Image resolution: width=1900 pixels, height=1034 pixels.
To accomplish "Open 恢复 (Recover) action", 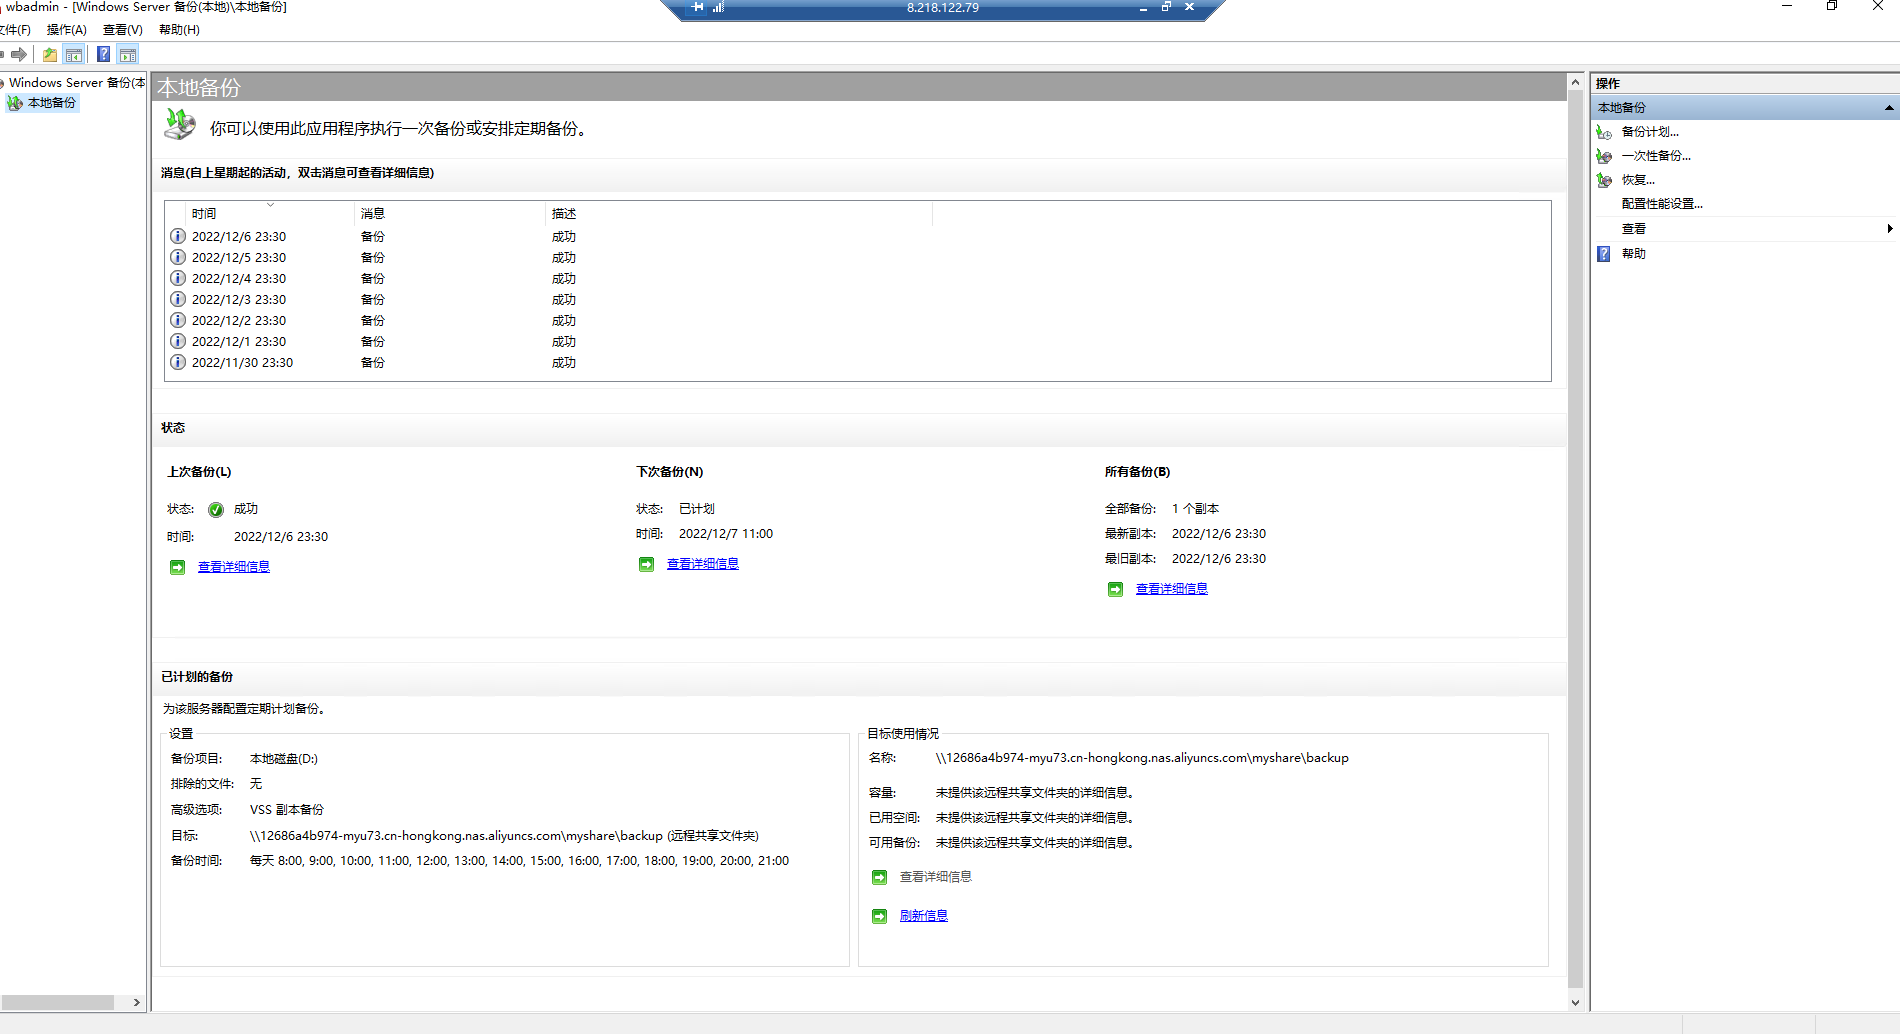I will 1637,180.
